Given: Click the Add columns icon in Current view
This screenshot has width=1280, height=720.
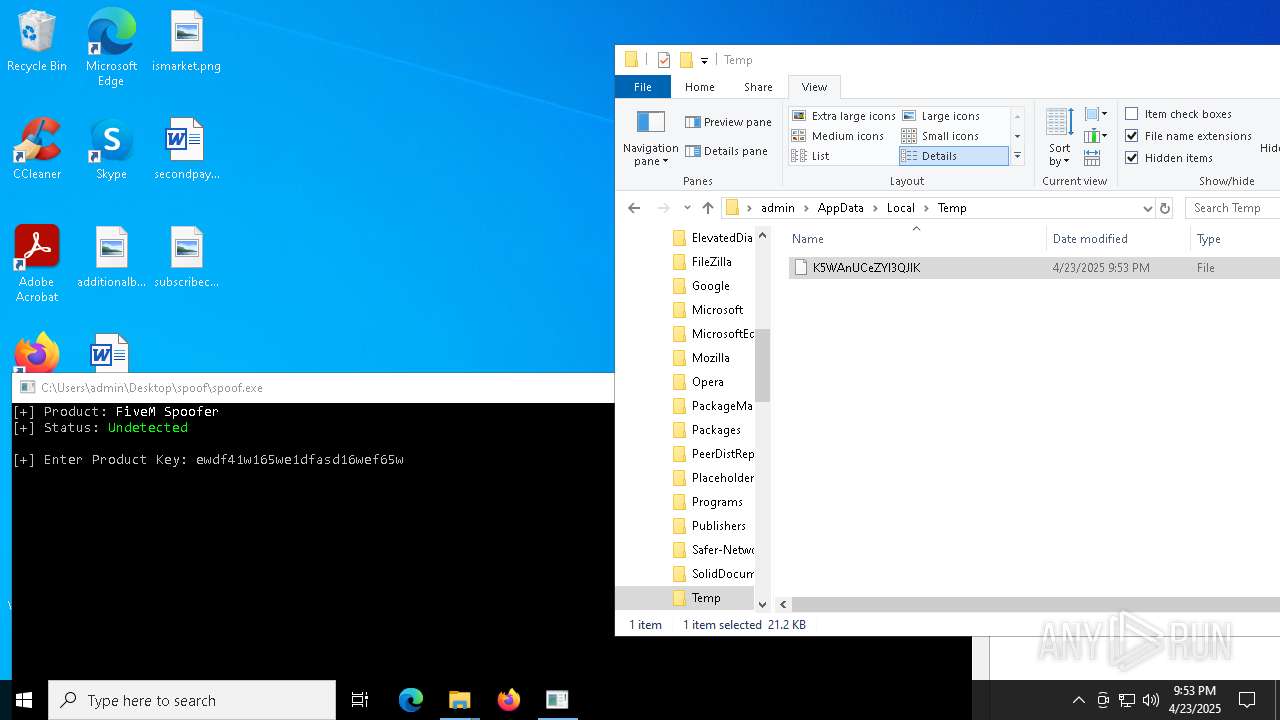Looking at the screenshot, I should [1096, 136].
